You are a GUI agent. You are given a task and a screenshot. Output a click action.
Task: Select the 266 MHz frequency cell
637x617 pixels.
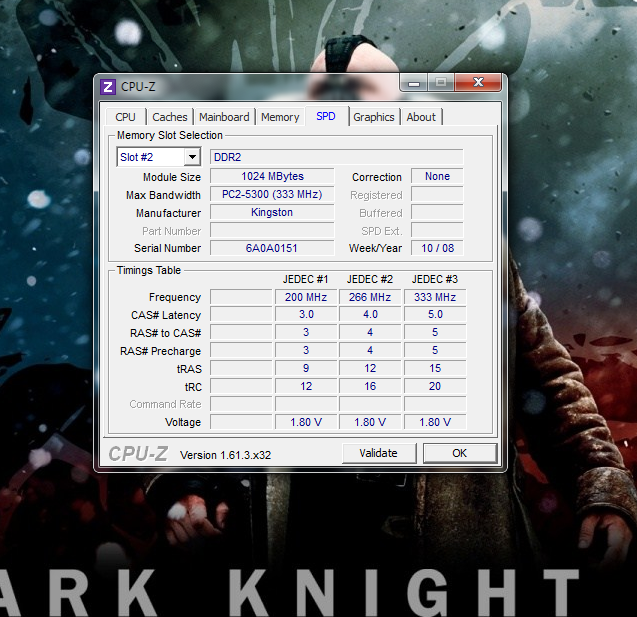[370, 297]
